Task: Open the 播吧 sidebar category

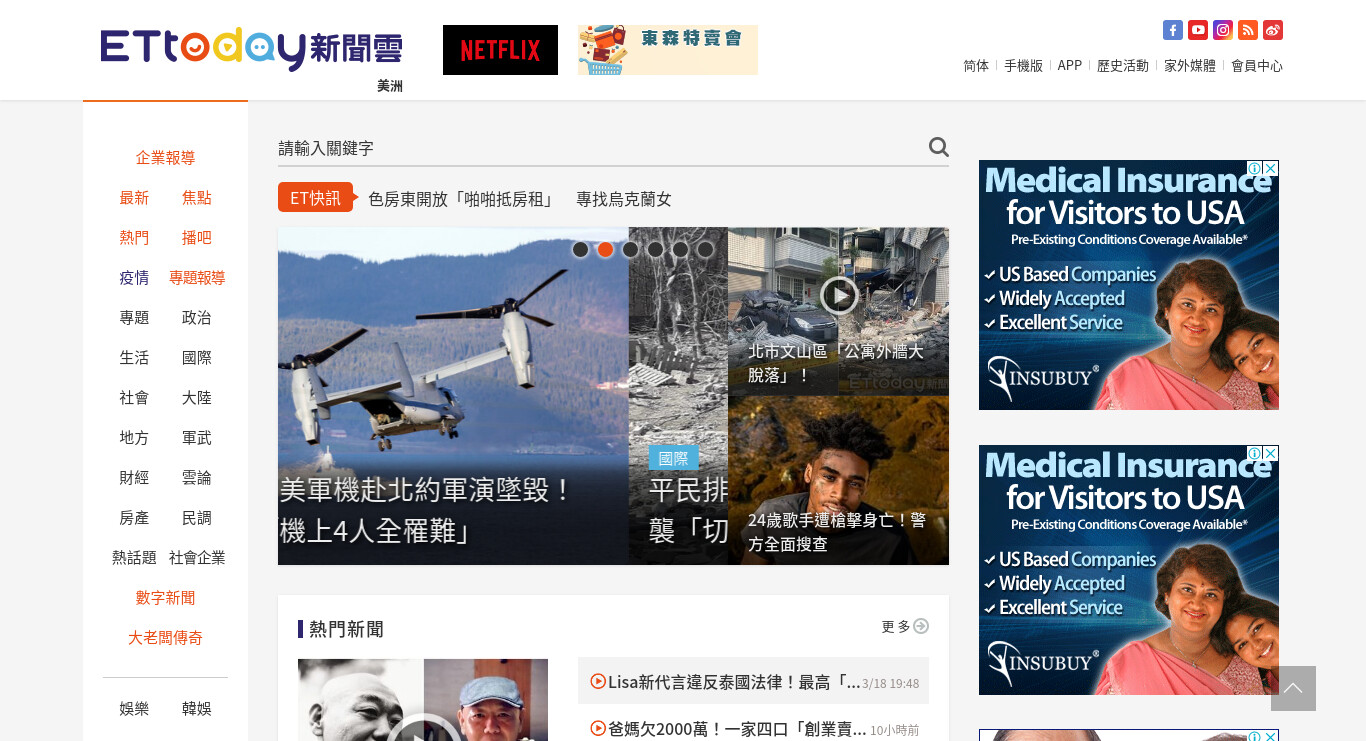Action: (197, 237)
